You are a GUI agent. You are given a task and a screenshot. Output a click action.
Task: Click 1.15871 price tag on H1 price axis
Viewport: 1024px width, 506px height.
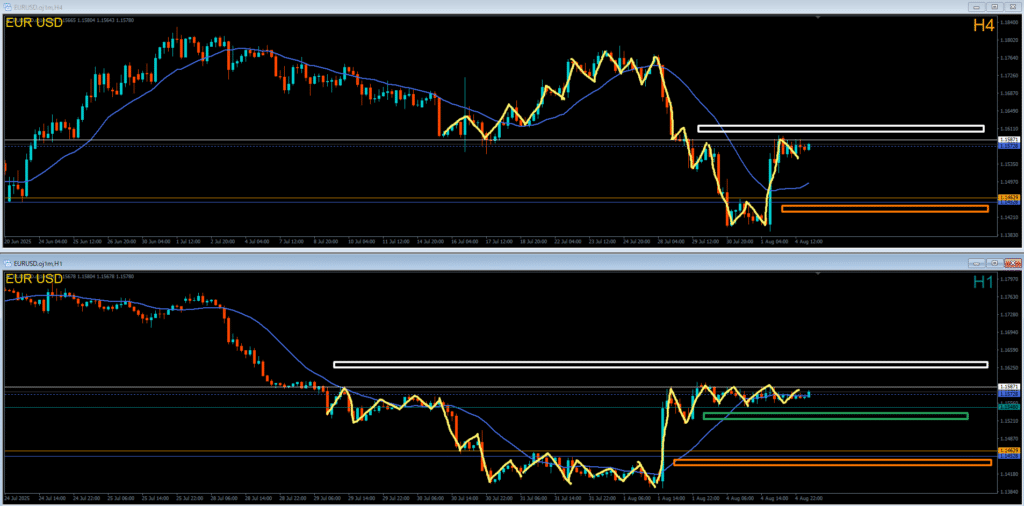pyautogui.click(x=1008, y=387)
